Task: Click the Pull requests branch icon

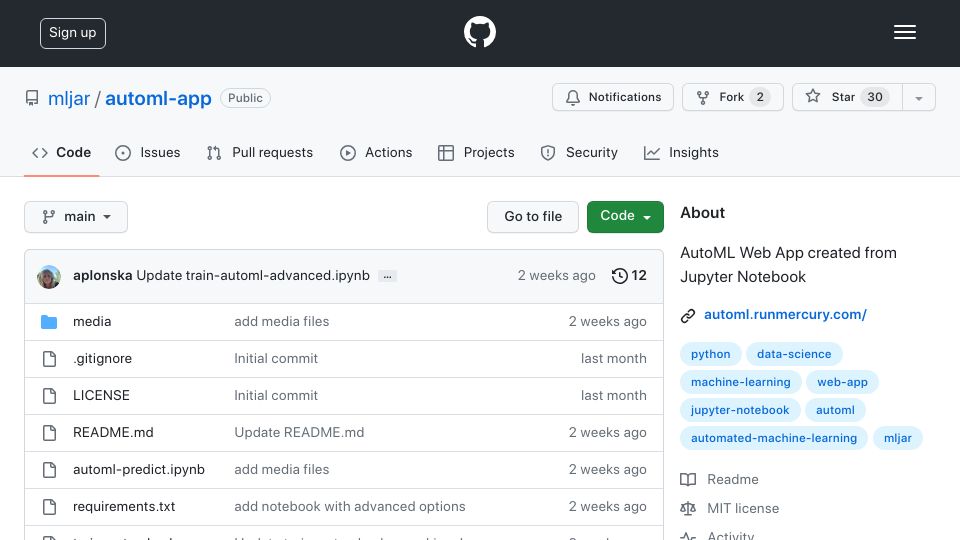Action: coord(214,153)
